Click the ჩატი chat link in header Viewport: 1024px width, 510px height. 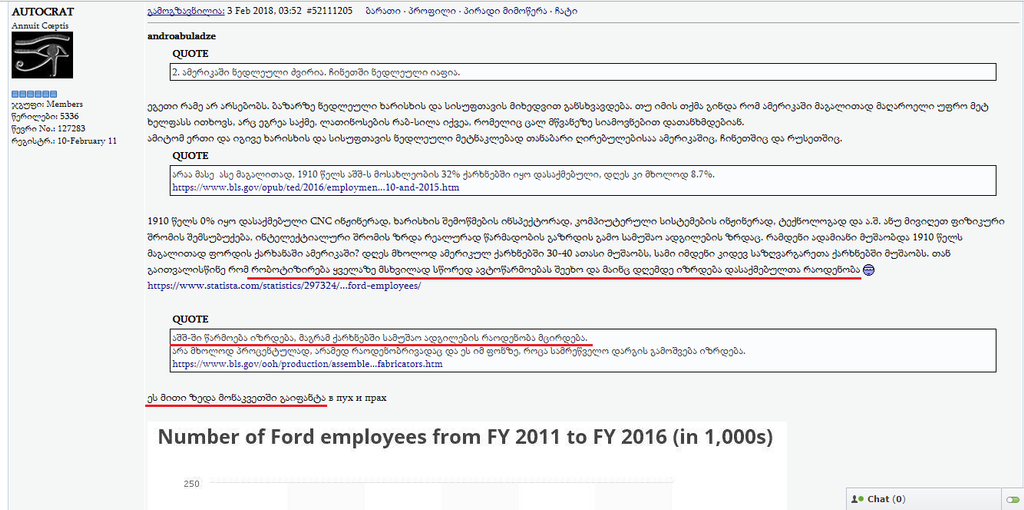coord(568,12)
